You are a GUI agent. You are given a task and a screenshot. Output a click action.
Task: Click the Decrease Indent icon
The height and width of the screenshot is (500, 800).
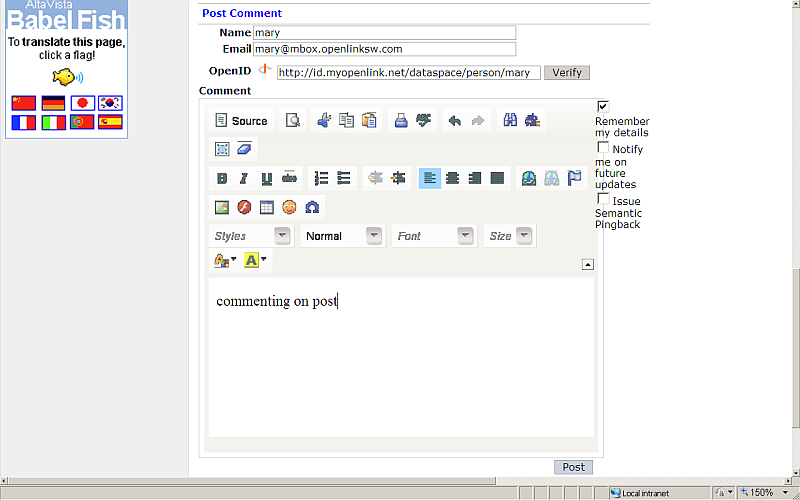[x=376, y=178]
